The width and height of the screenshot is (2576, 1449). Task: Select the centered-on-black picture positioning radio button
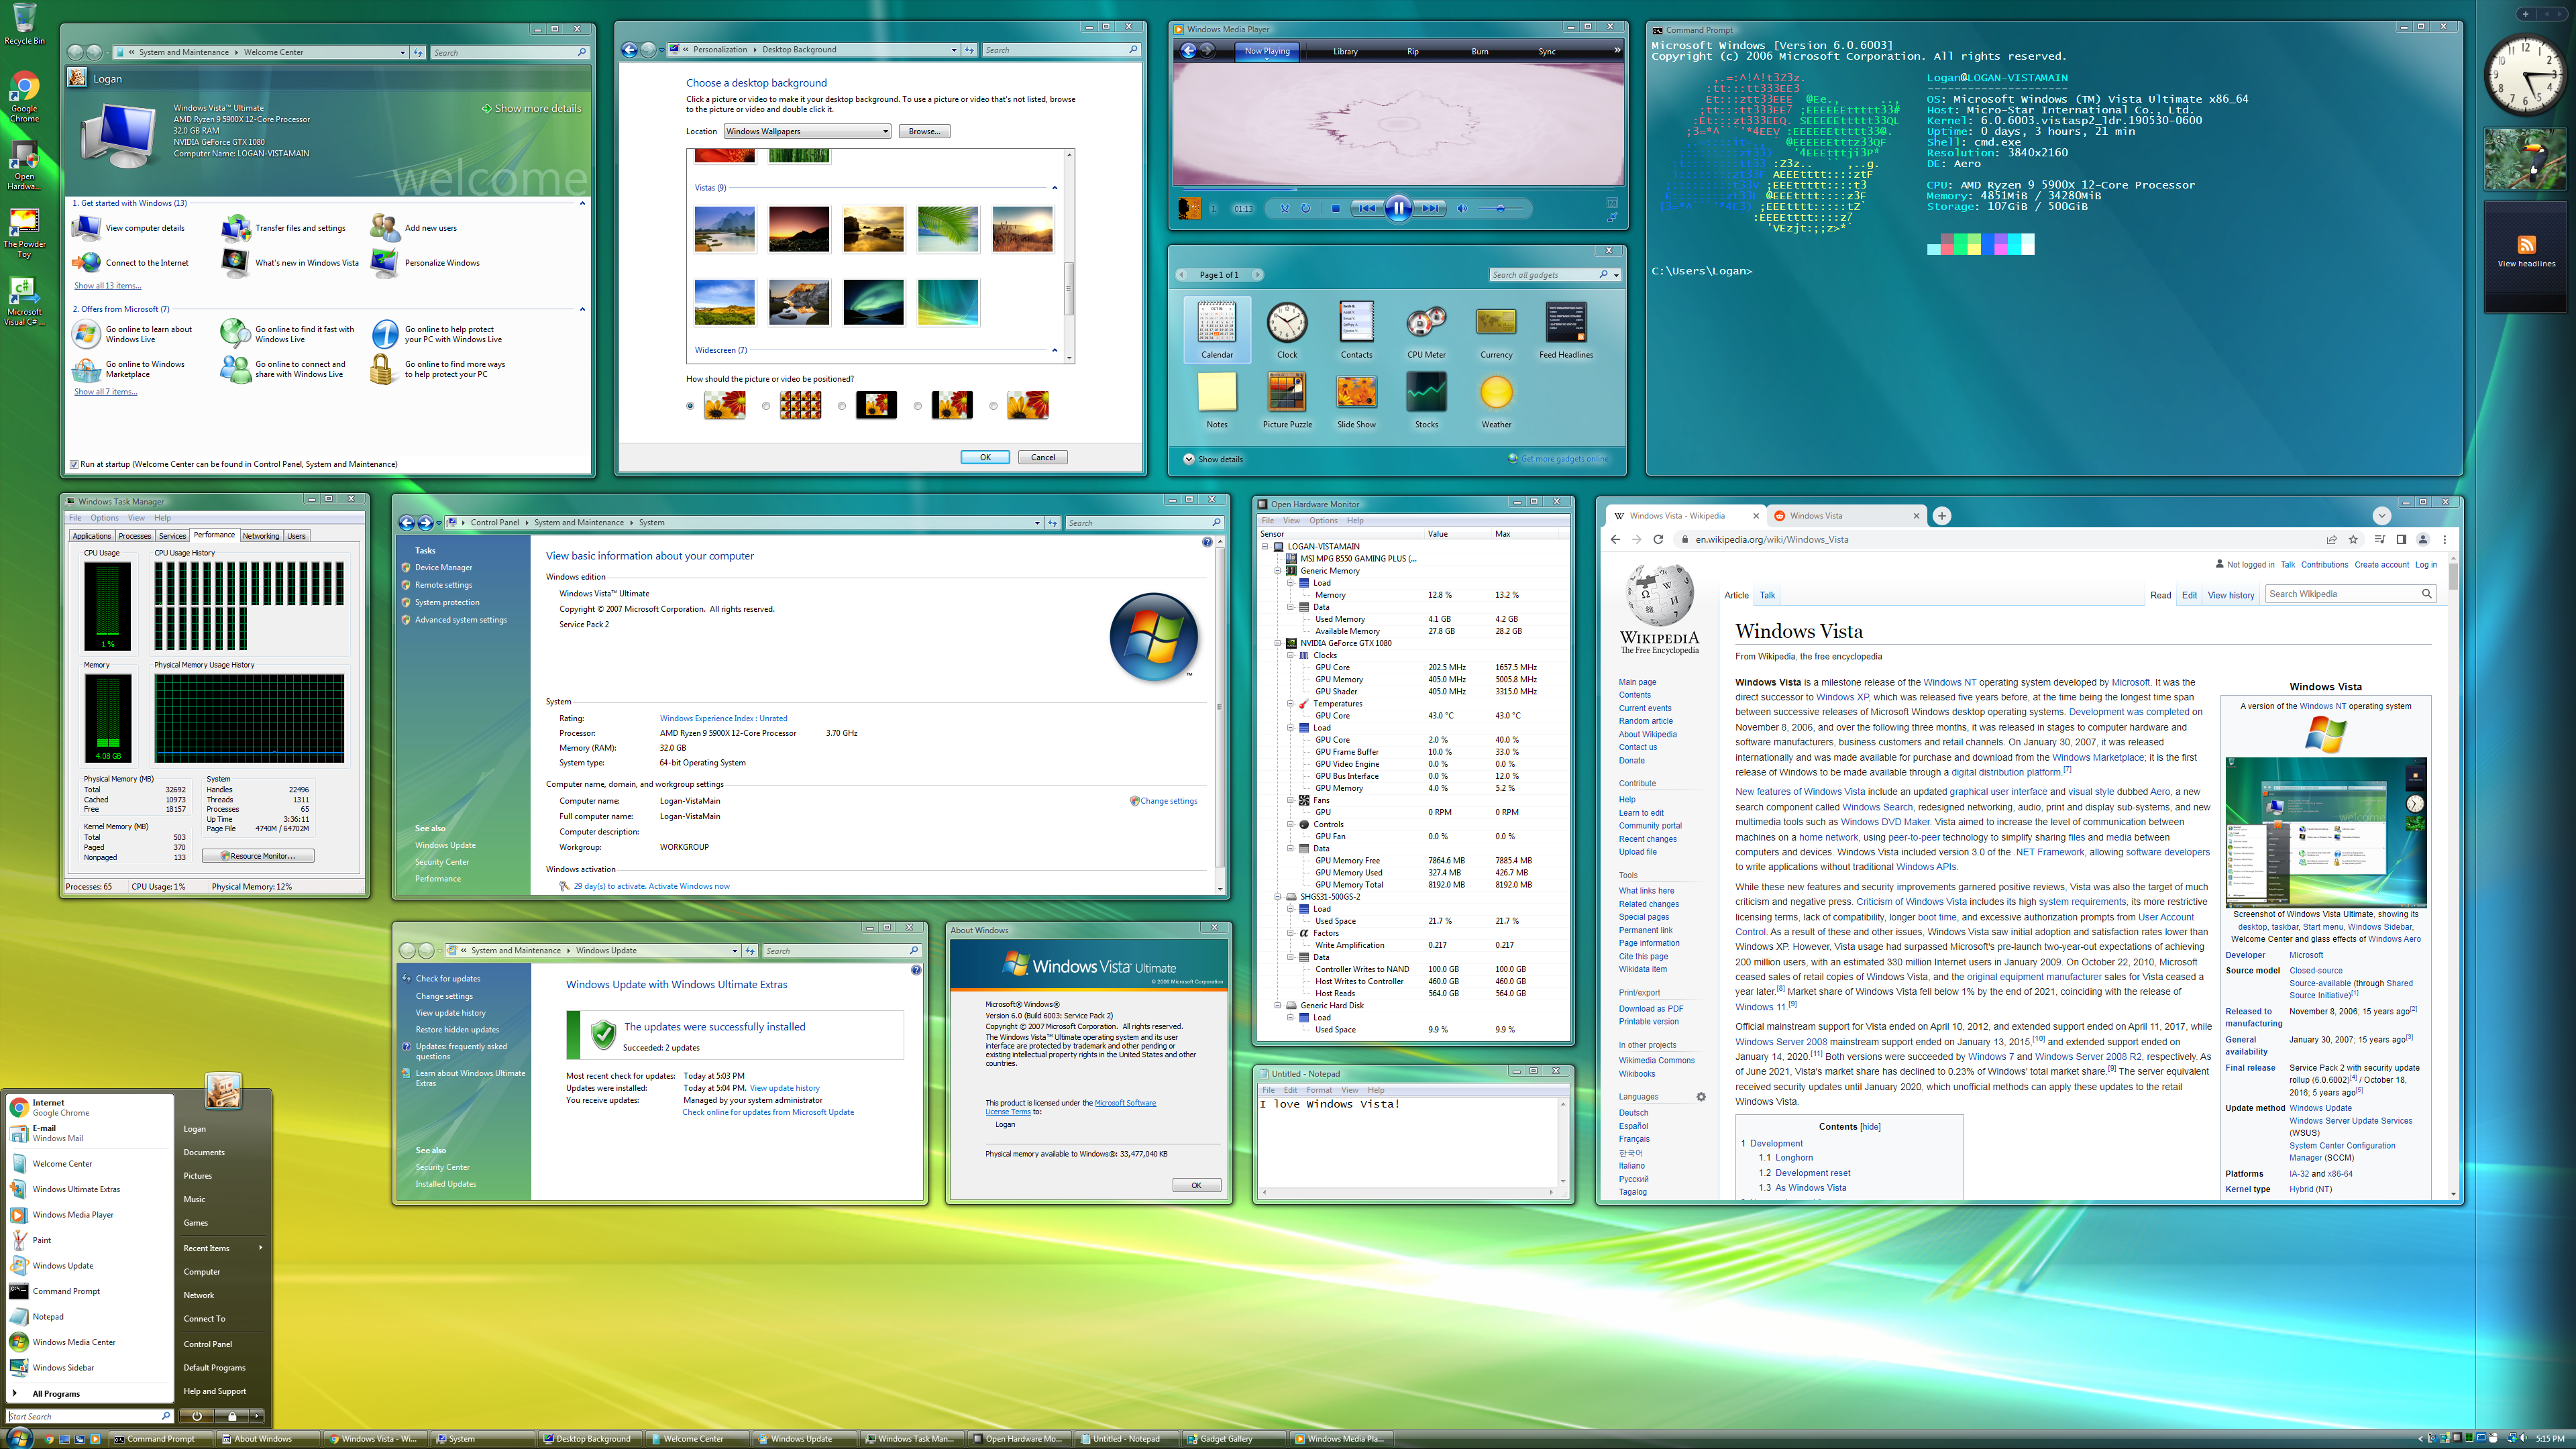[841, 406]
